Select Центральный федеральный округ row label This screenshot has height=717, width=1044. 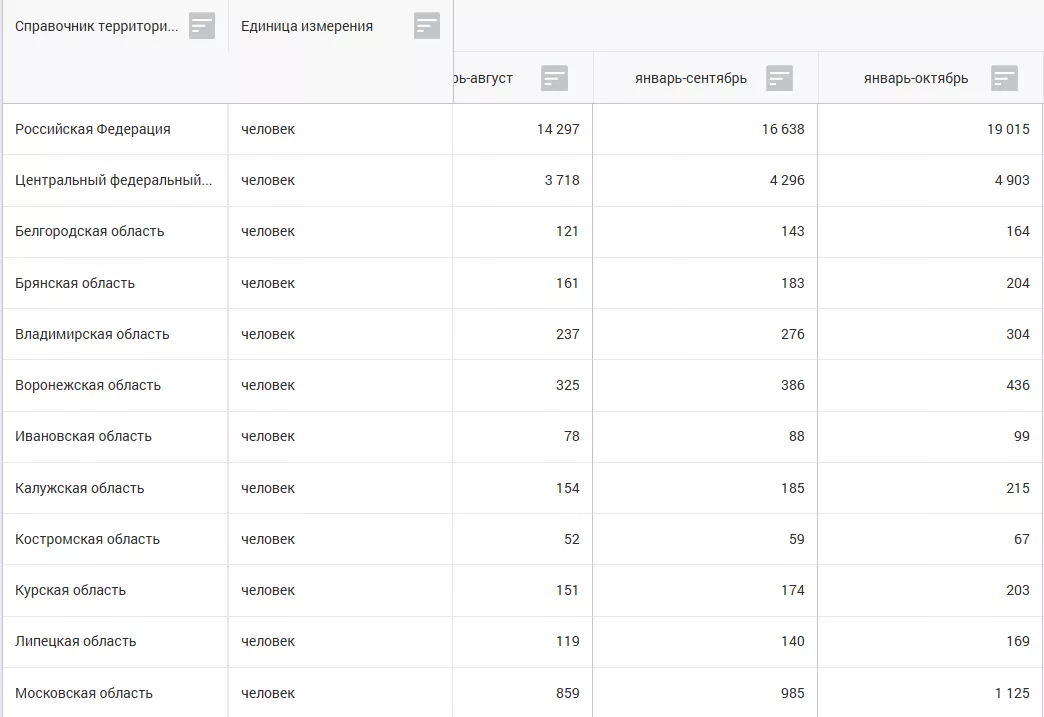tap(114, 181)
